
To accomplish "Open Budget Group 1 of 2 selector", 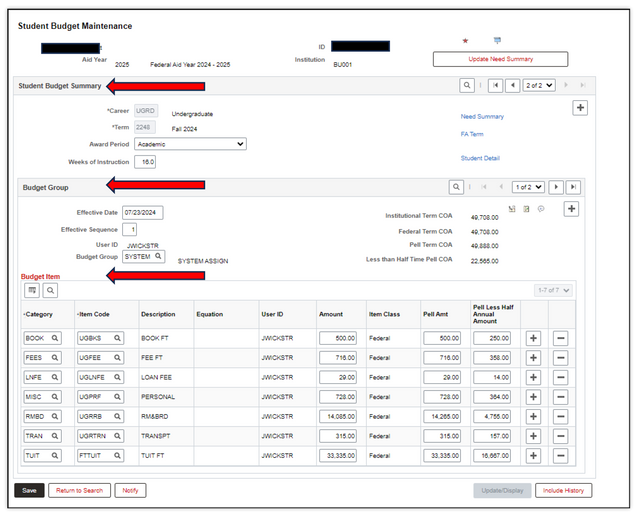I will click(528, 187).
